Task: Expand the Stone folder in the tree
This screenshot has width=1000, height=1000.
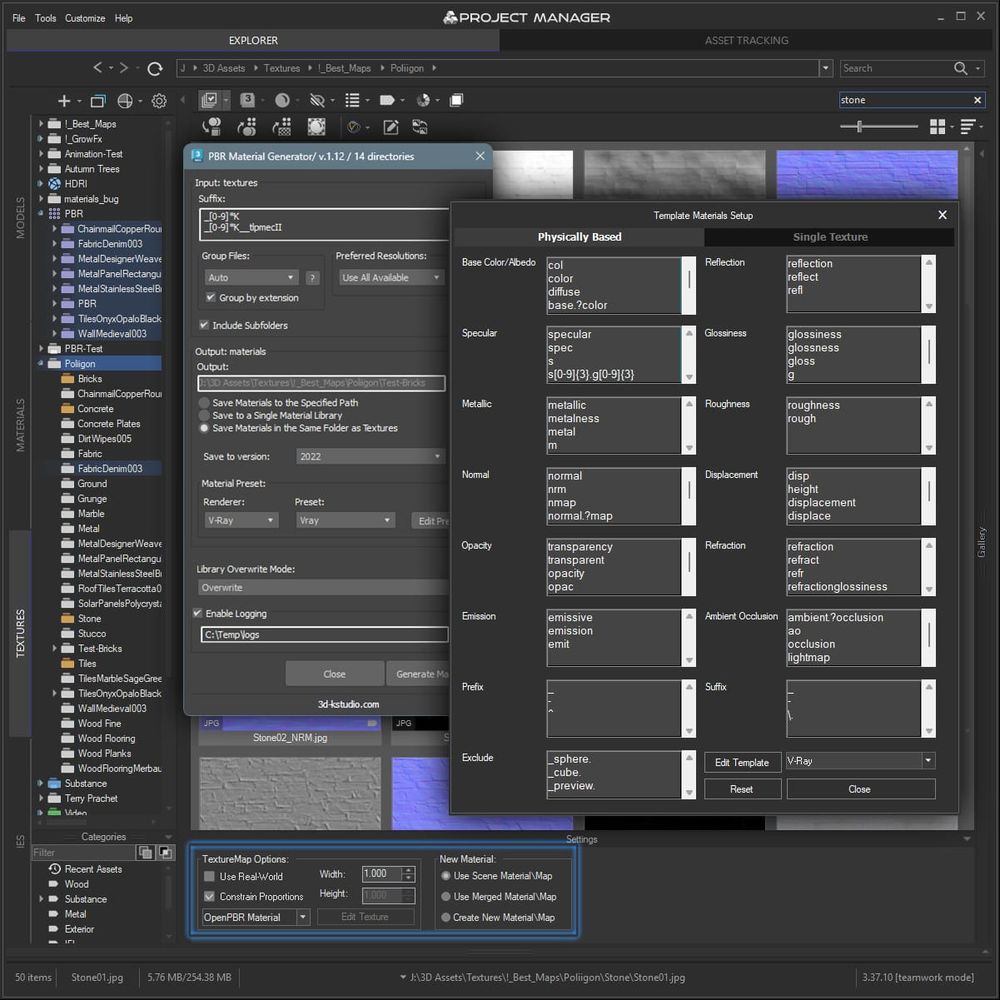Action: click(x=90, y=618)
